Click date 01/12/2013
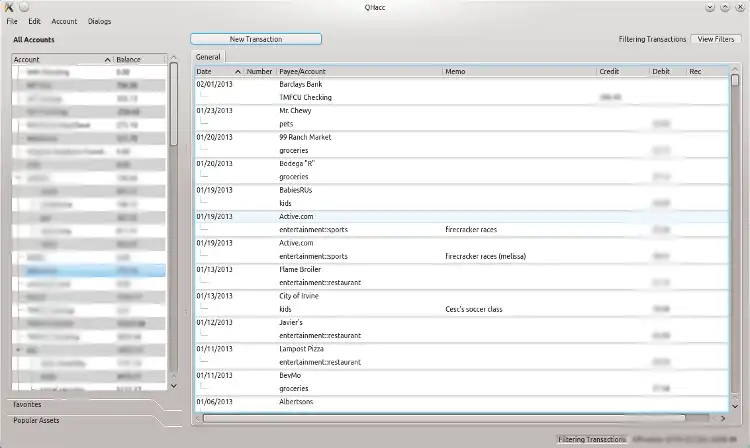Screen dimensions: 750x448 [214, 323]
